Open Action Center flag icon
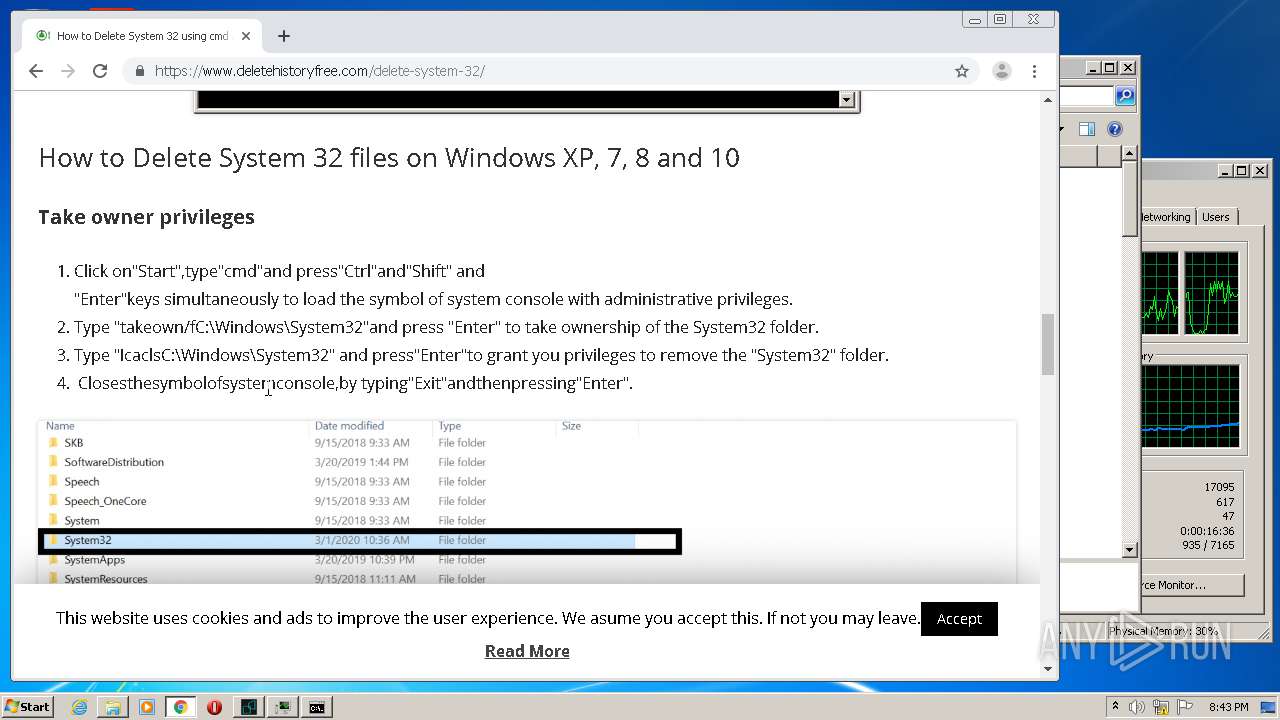1280x720 pixels. pos(1184,707)
